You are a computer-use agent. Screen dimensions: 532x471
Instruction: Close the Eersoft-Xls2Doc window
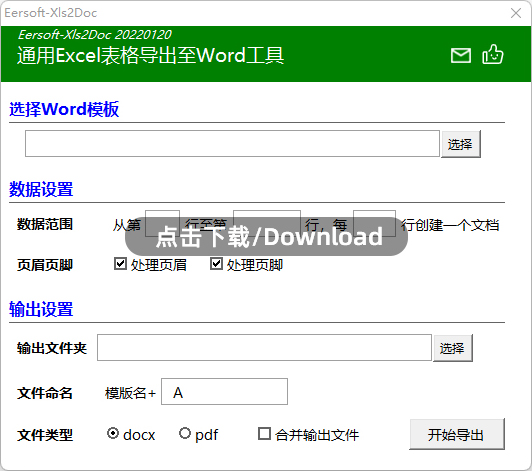(x=516, y=13)
